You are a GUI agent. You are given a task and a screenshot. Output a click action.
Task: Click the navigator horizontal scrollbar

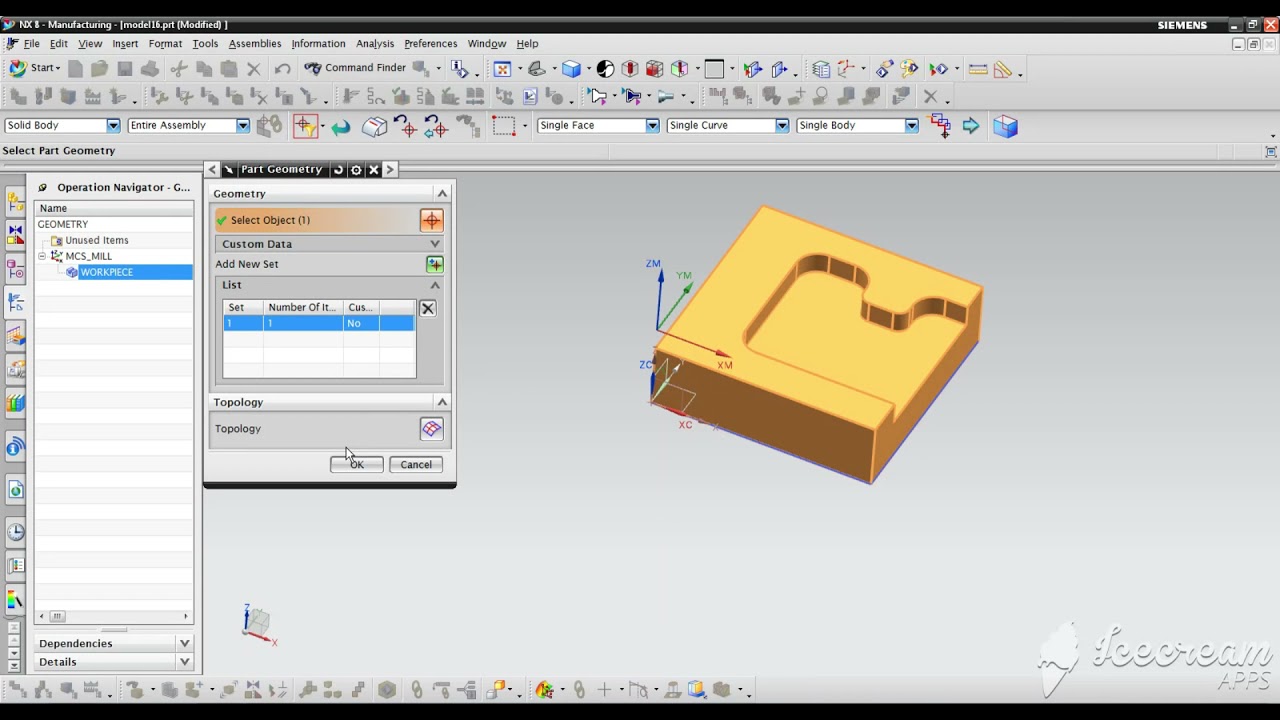114,616
